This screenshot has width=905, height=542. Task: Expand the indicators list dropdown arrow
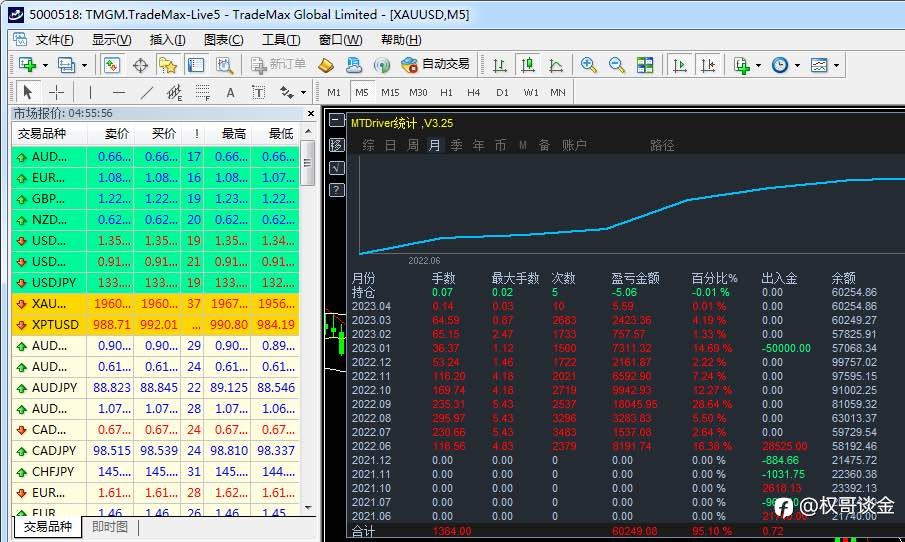(x=758, y=65)
